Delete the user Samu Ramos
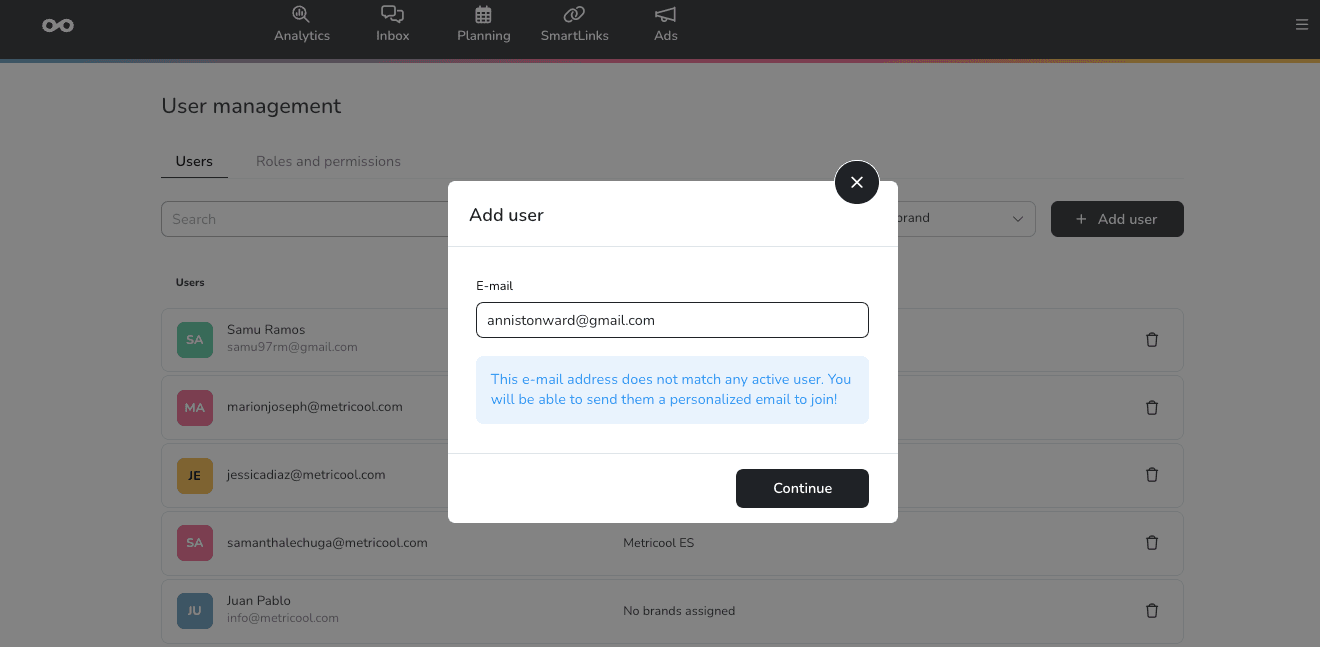 point(1151,340)
